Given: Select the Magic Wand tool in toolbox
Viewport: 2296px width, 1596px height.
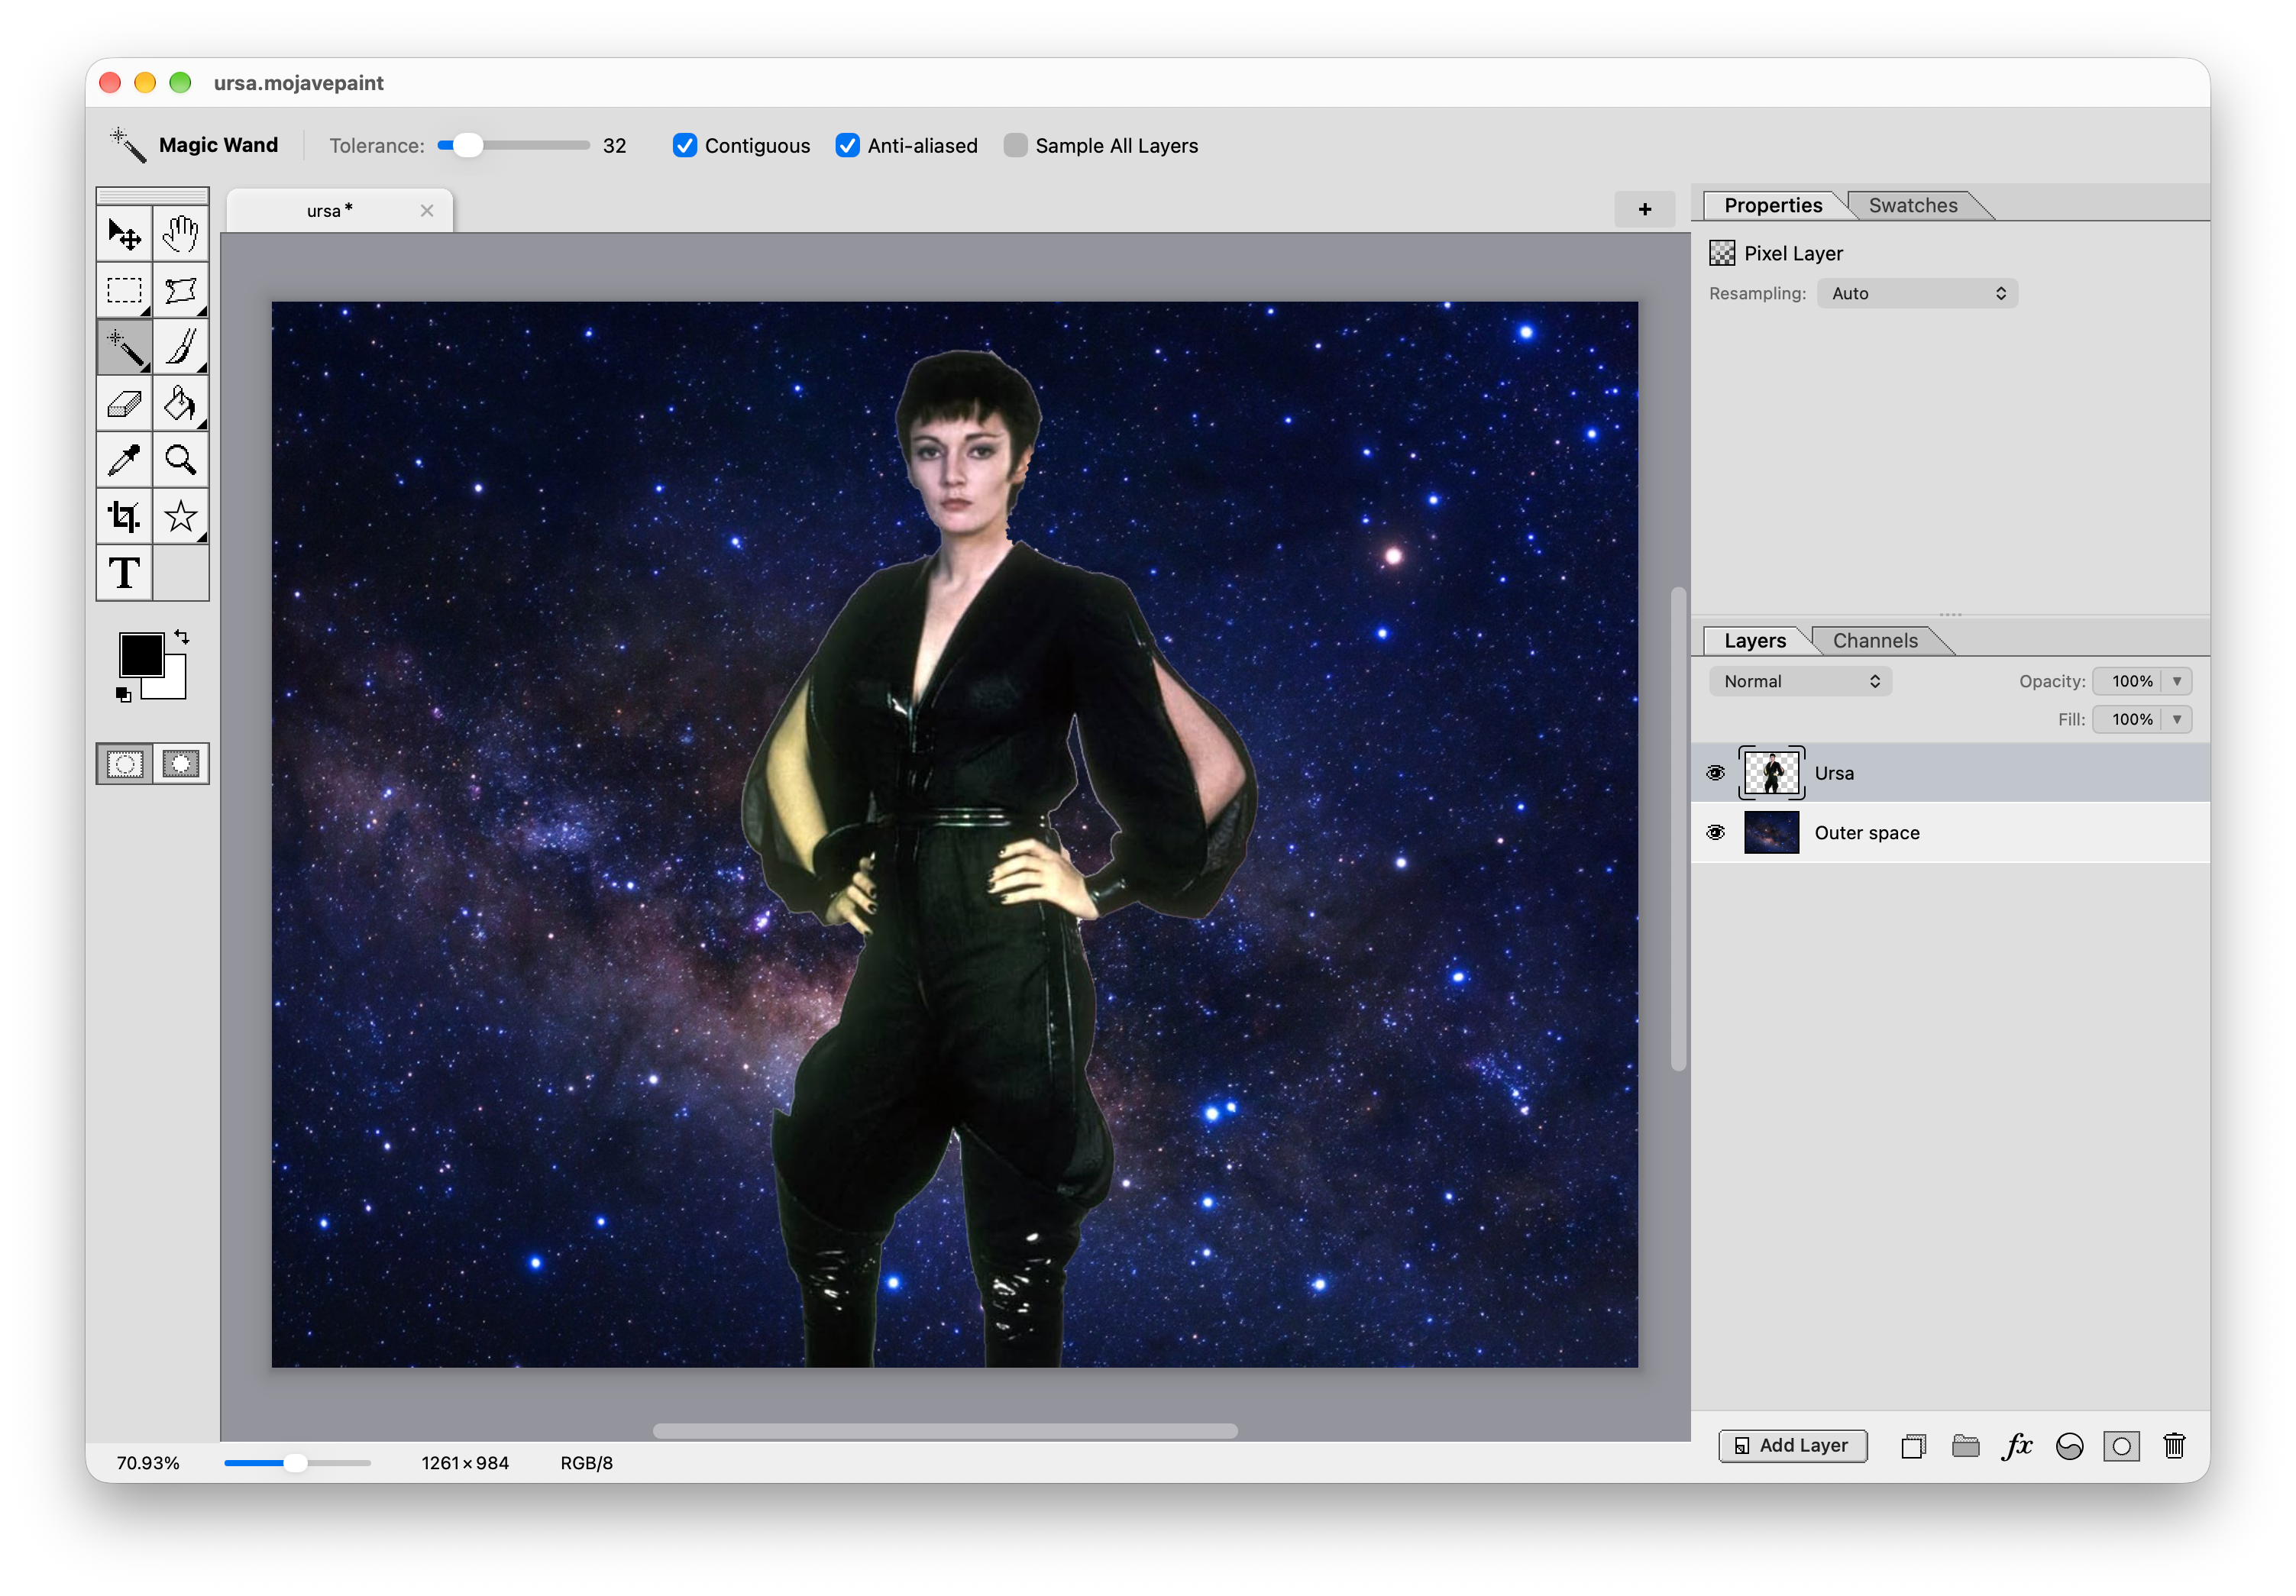Looking at the screenshot, I should 124,347.
